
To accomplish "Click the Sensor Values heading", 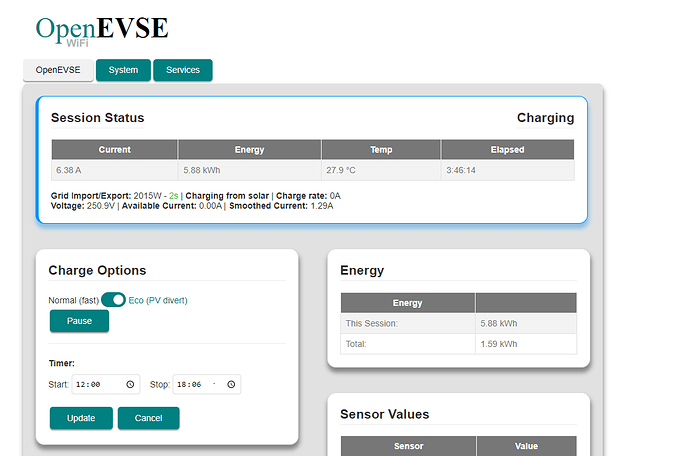I will tap(385, 414).
